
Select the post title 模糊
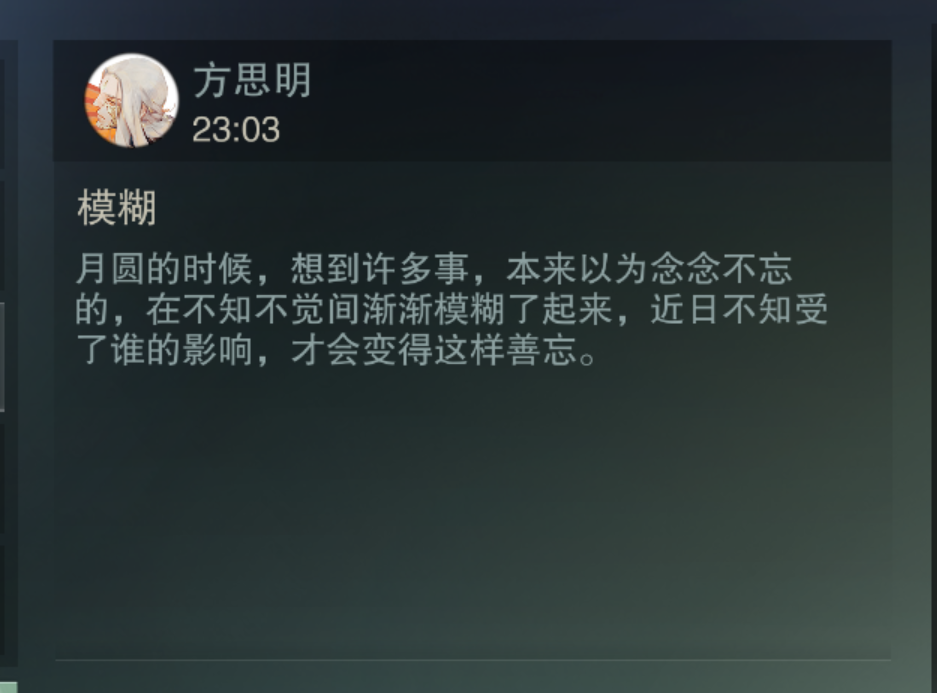pos(117,207)
